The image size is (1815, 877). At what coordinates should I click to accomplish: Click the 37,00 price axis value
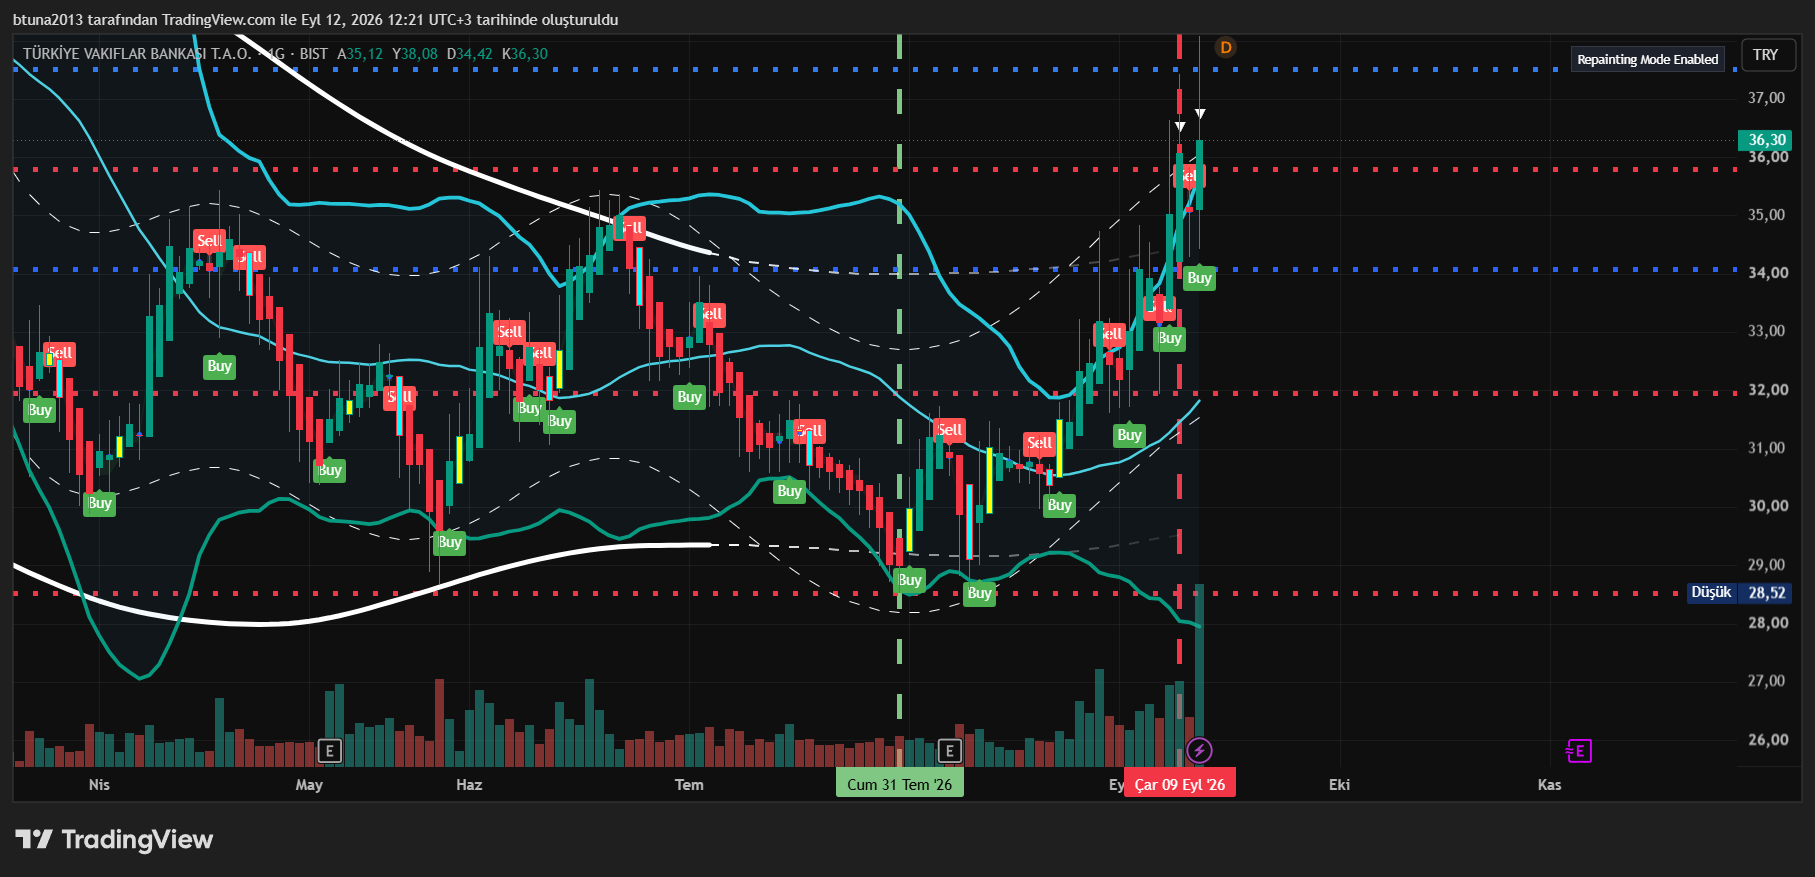point(1767,98)
